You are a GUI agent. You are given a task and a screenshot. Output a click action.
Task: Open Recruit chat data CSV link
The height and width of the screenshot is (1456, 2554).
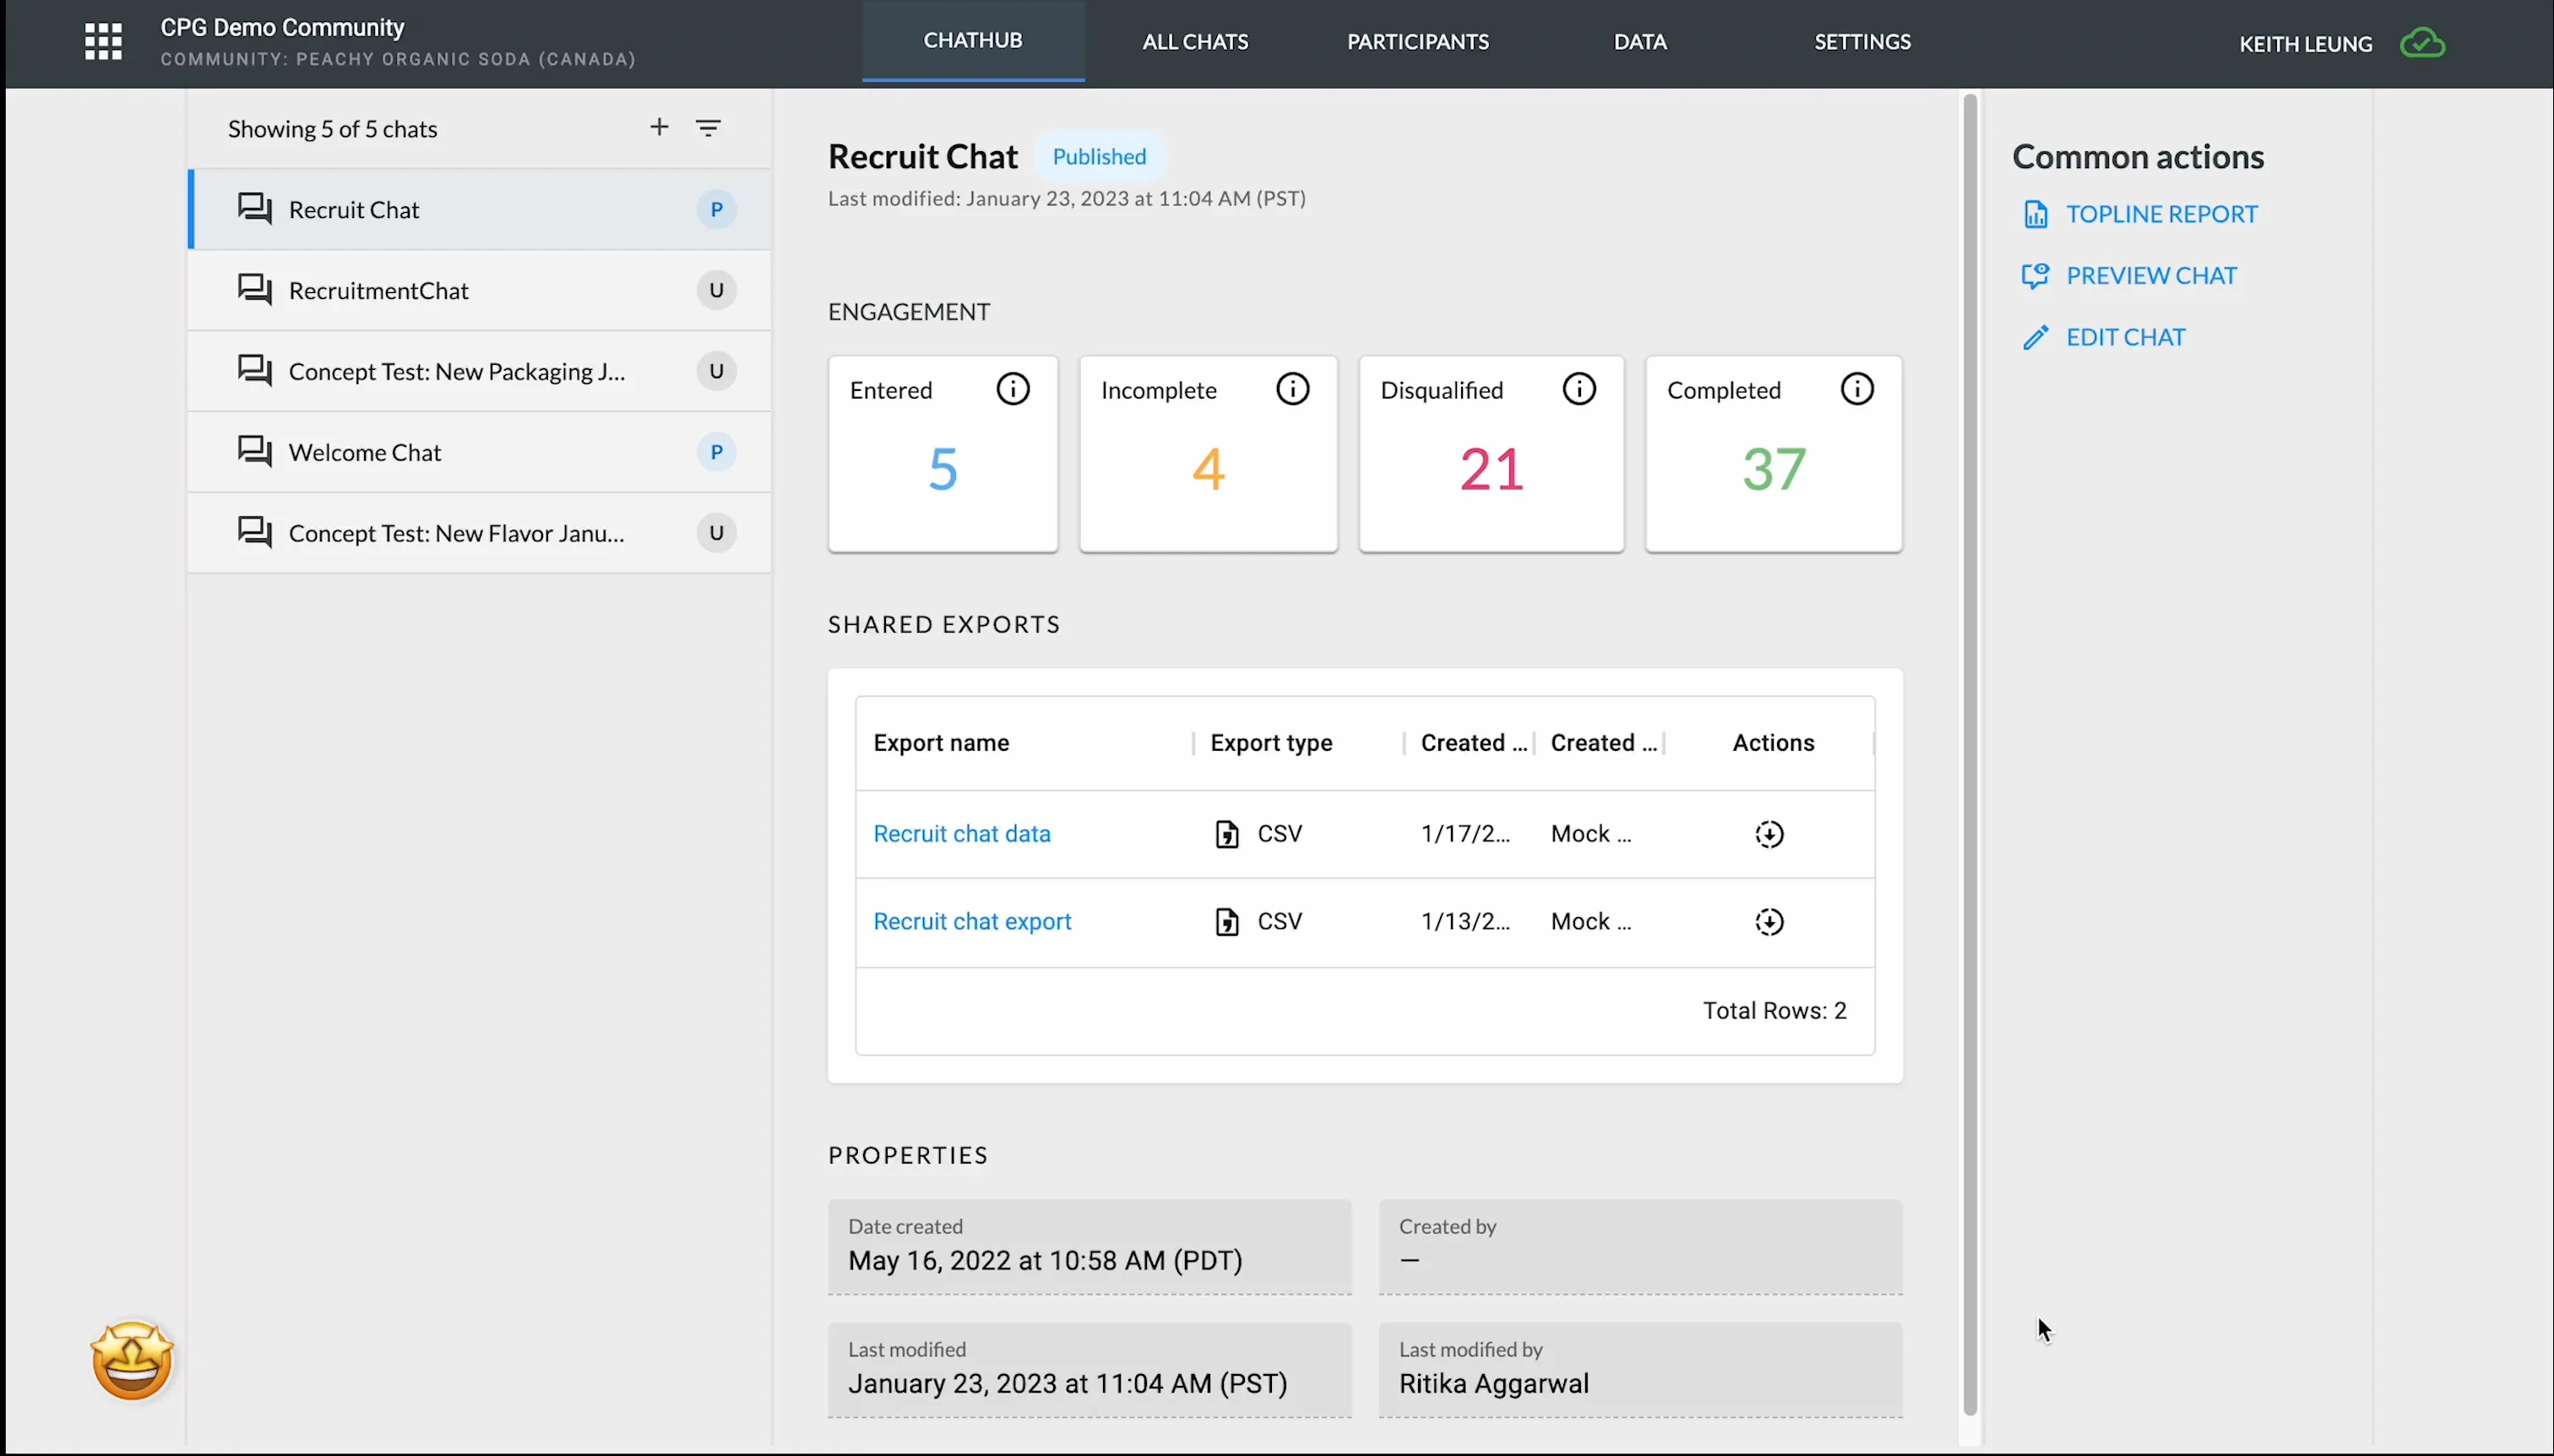pos(961,834)
